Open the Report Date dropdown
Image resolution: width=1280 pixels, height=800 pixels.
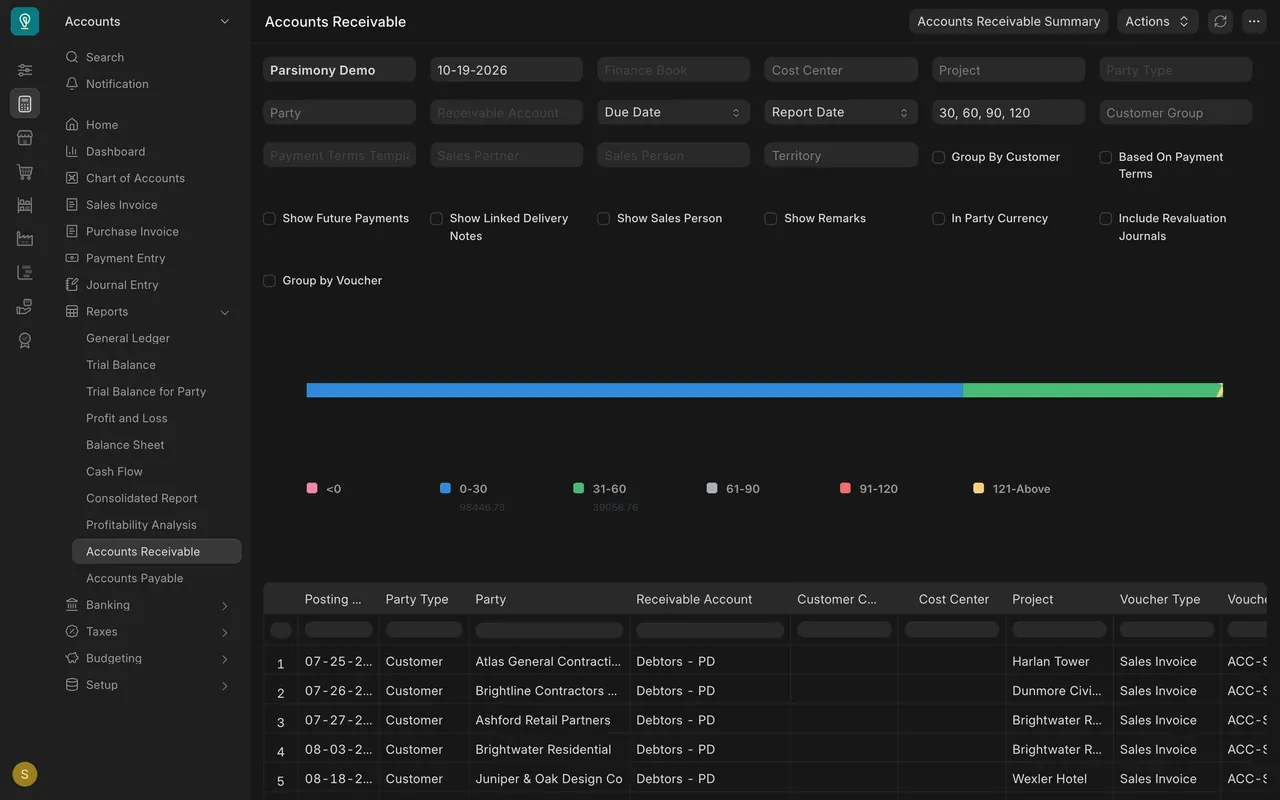pos(841,112)
